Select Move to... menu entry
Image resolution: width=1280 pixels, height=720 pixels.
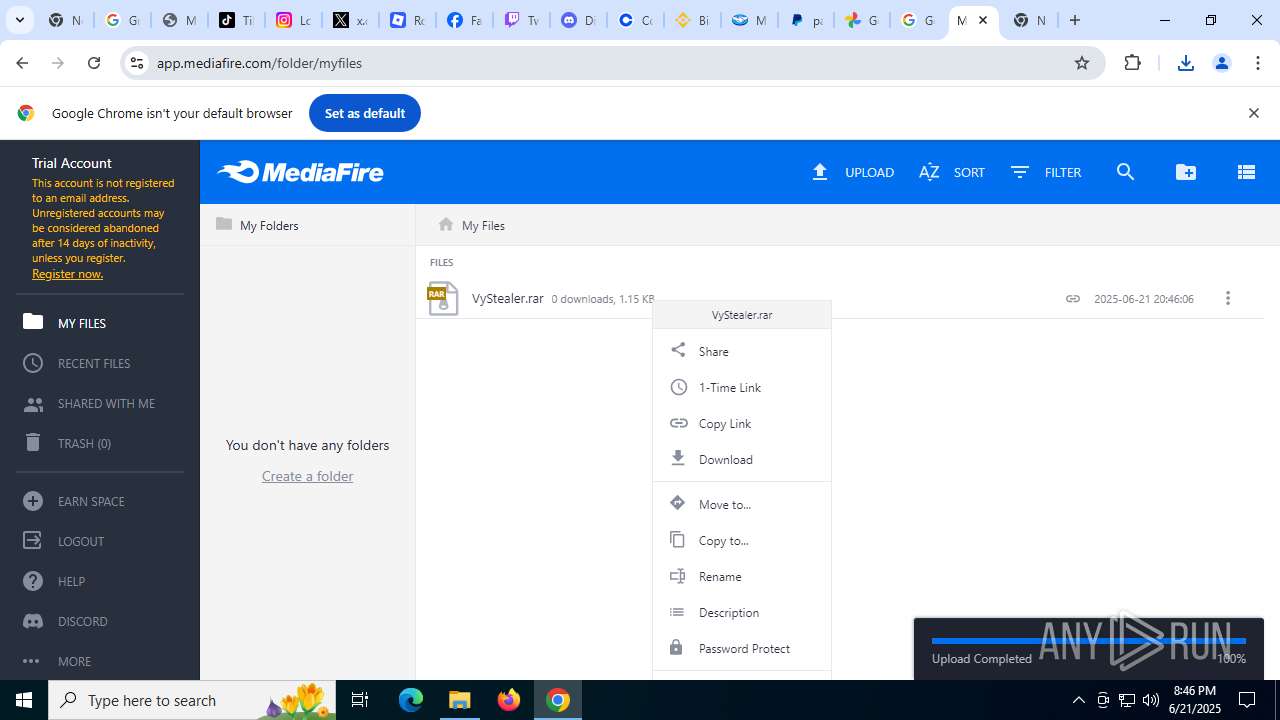(742, 504)
